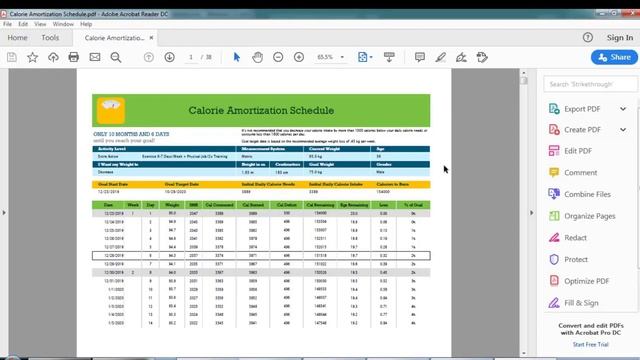Open Redact tool
The width and height of the screenshot is (640, 360).
[x=575, y=238]
